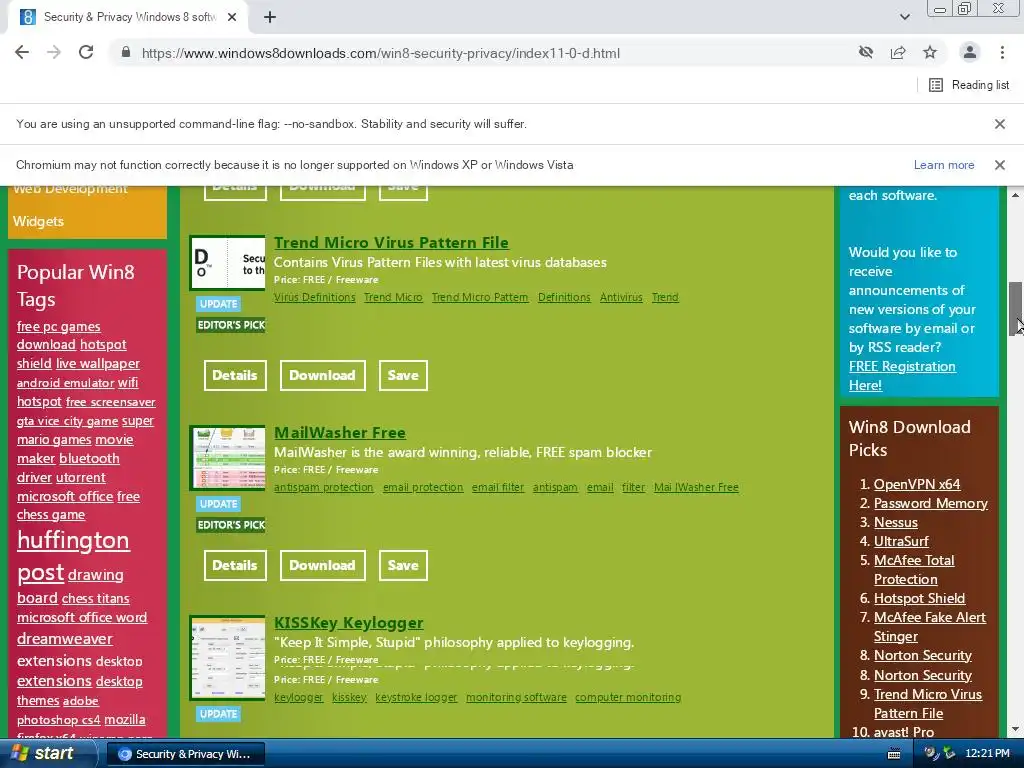Open the user profile icon

pyautogui.click(x=970, y=52)
